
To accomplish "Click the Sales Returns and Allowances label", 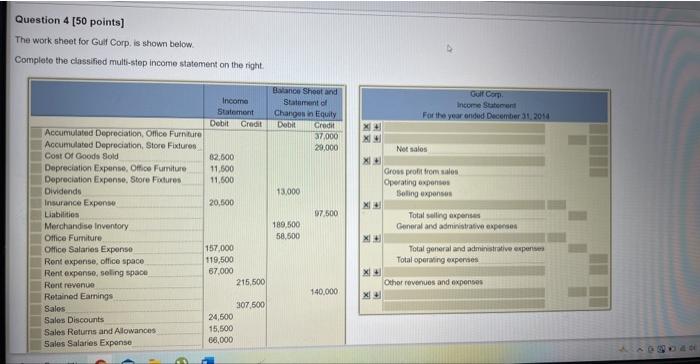I will point(100,331).
